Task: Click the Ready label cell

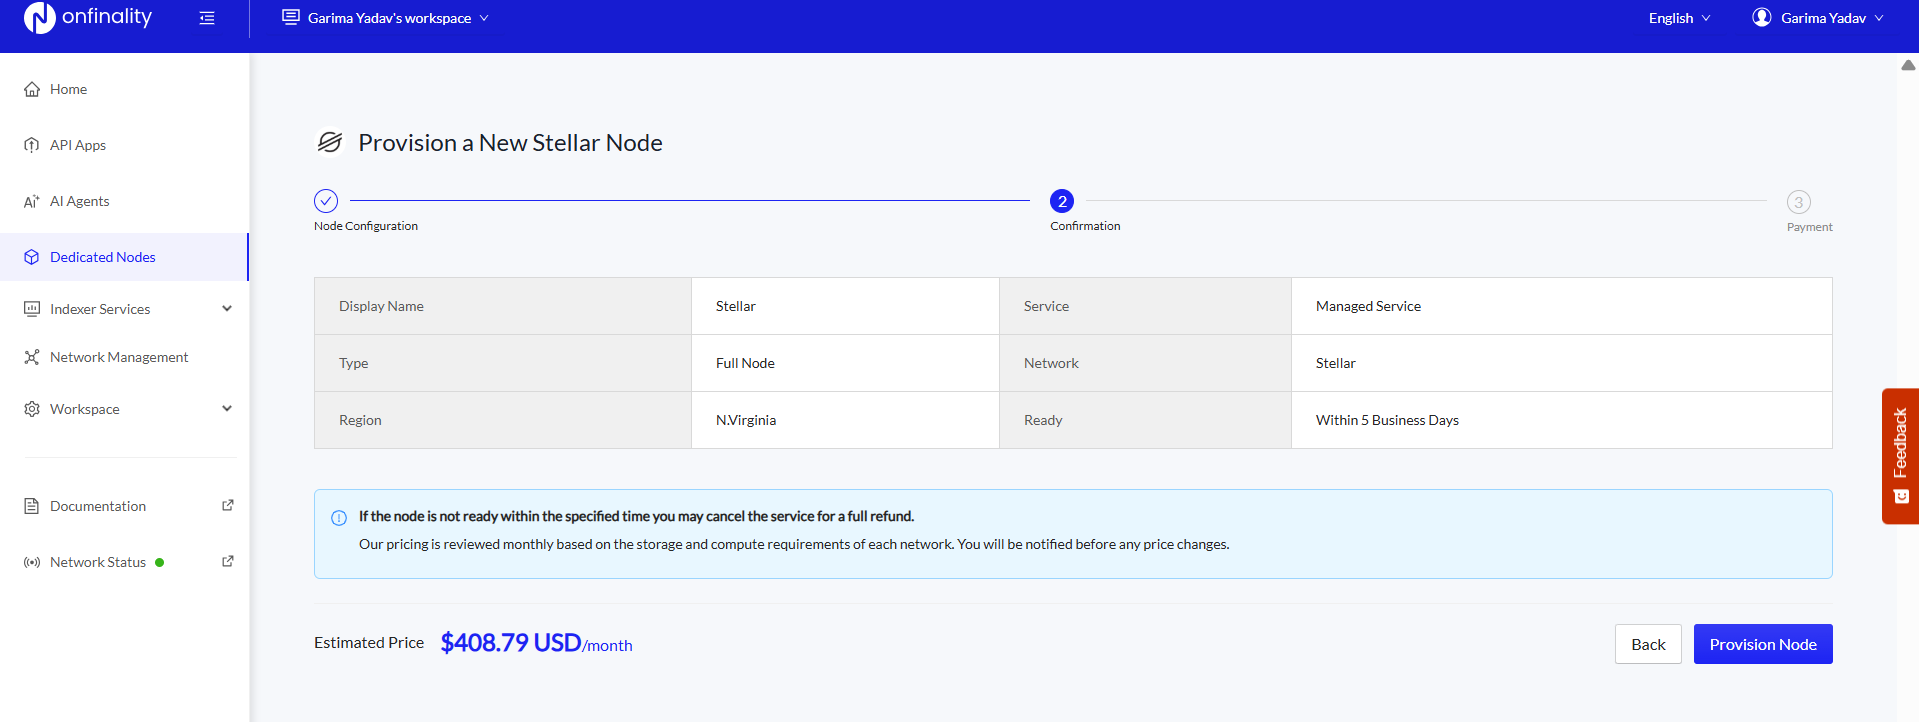Action: pos(1145,420)
